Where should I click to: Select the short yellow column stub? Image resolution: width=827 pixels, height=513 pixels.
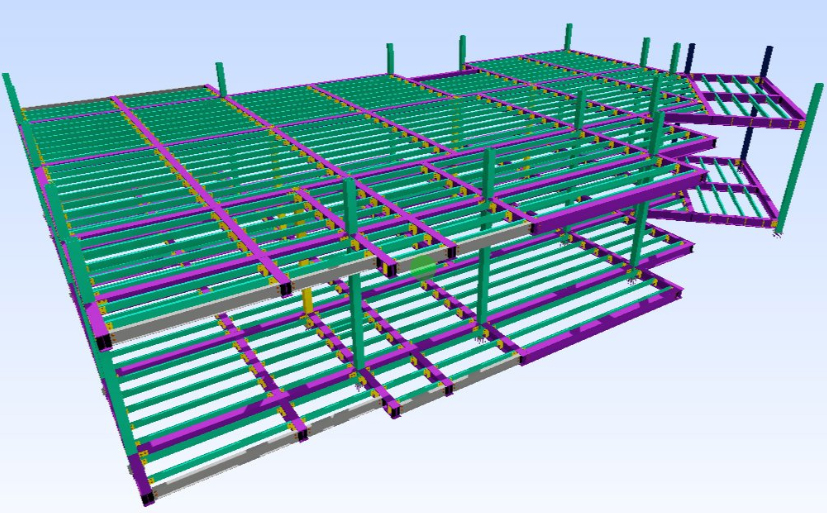(x=308, y=303)
